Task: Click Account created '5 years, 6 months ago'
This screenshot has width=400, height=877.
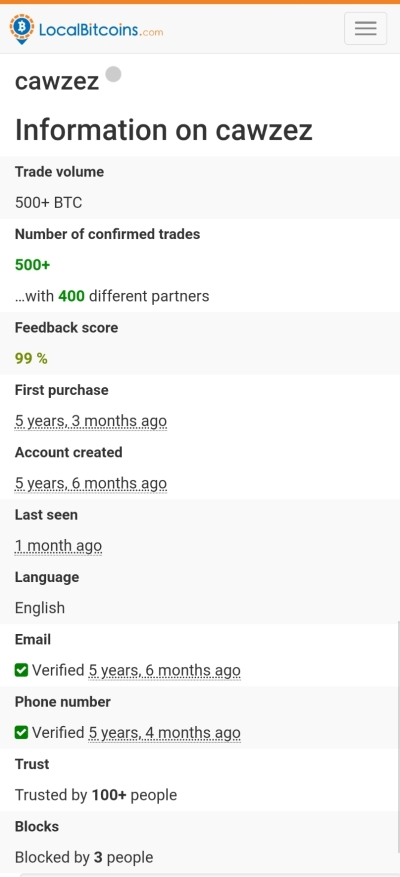Action: tap(91, 483)
